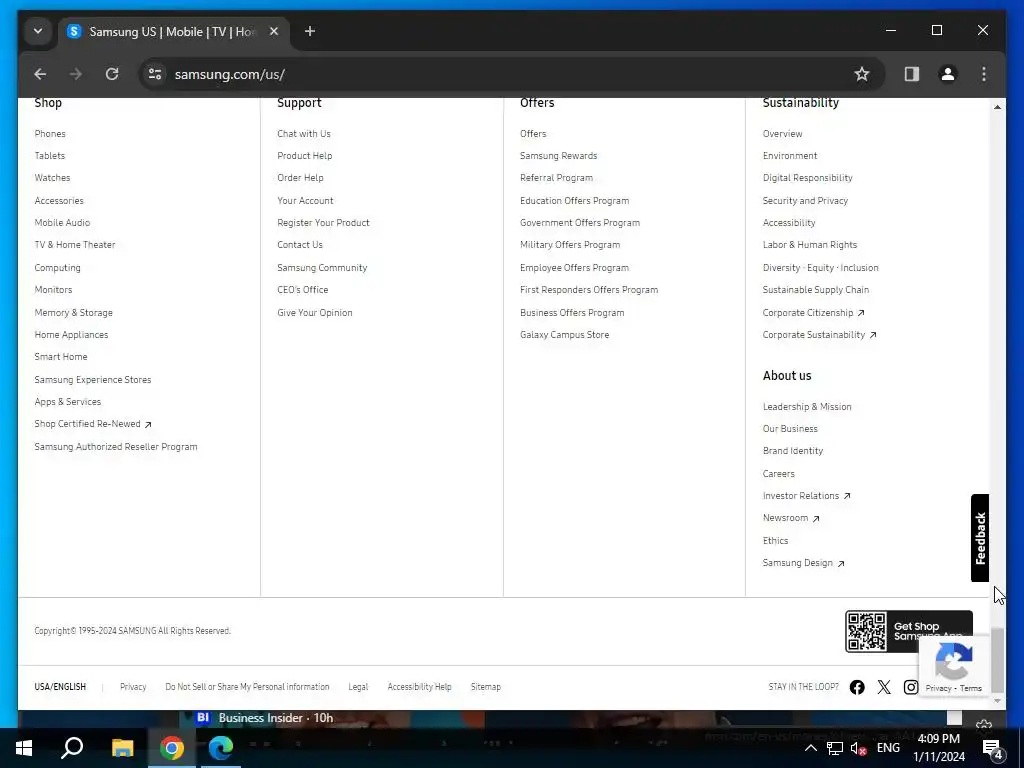Screen dimensions: 1024x768
Task: Go to Register Your Product
Action: [x=323, y=223]
